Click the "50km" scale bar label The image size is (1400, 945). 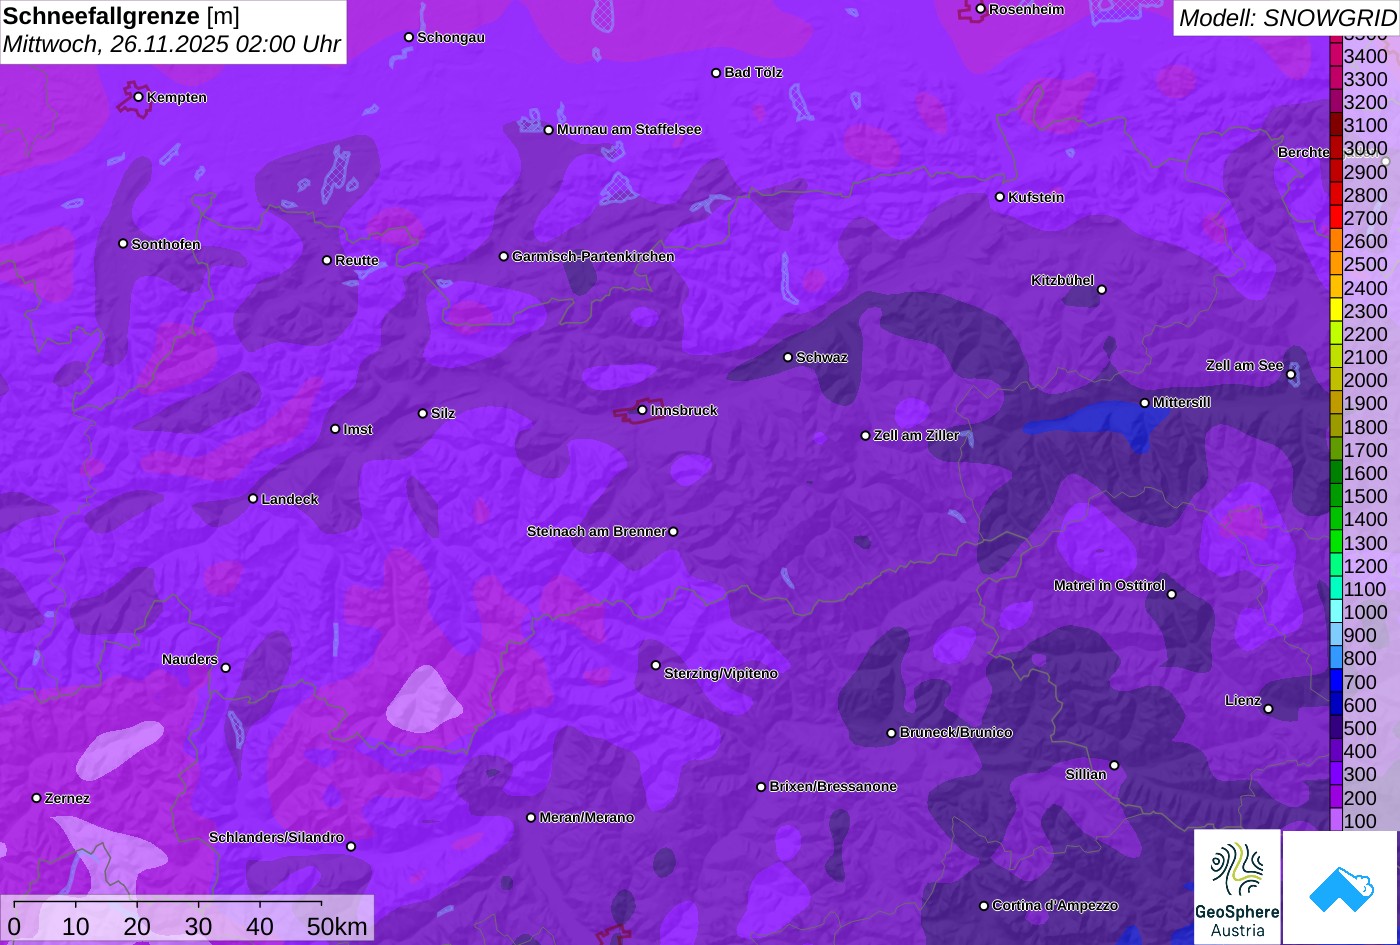(337, 927)
